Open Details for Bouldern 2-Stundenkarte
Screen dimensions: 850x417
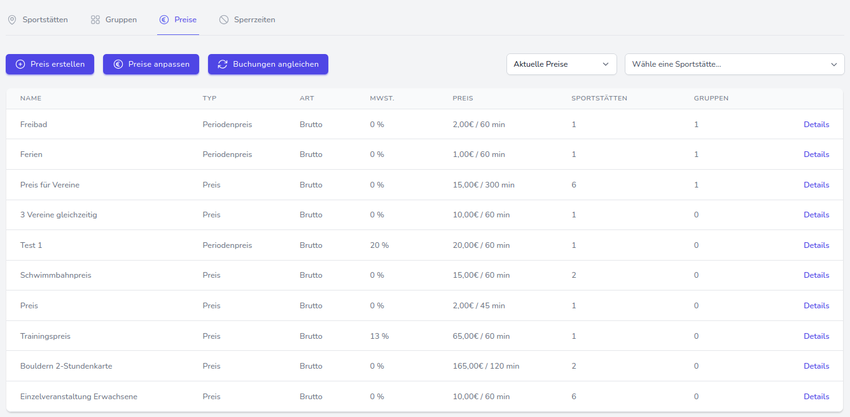[x=815, y=366]
